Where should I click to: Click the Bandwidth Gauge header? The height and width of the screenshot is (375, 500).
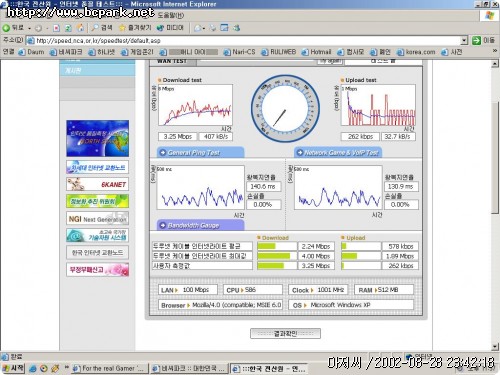(x=200, y=226)
